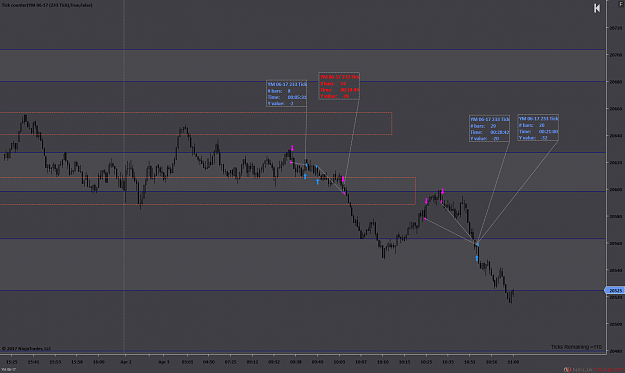Click the 20680 price axis label
625x373 pixels.
(615, 82)
